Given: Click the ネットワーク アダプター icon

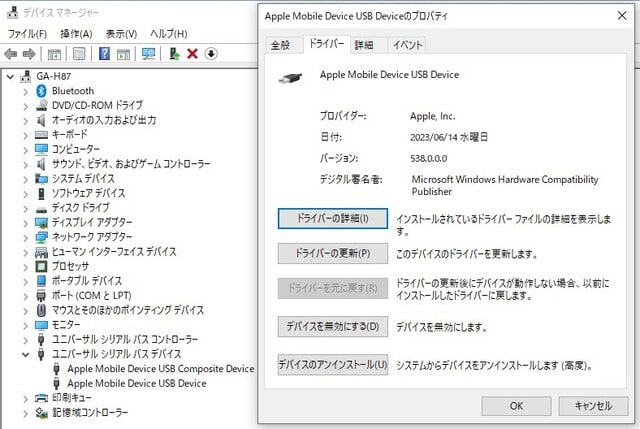Looking at the screenshot, I should (41, 237).
